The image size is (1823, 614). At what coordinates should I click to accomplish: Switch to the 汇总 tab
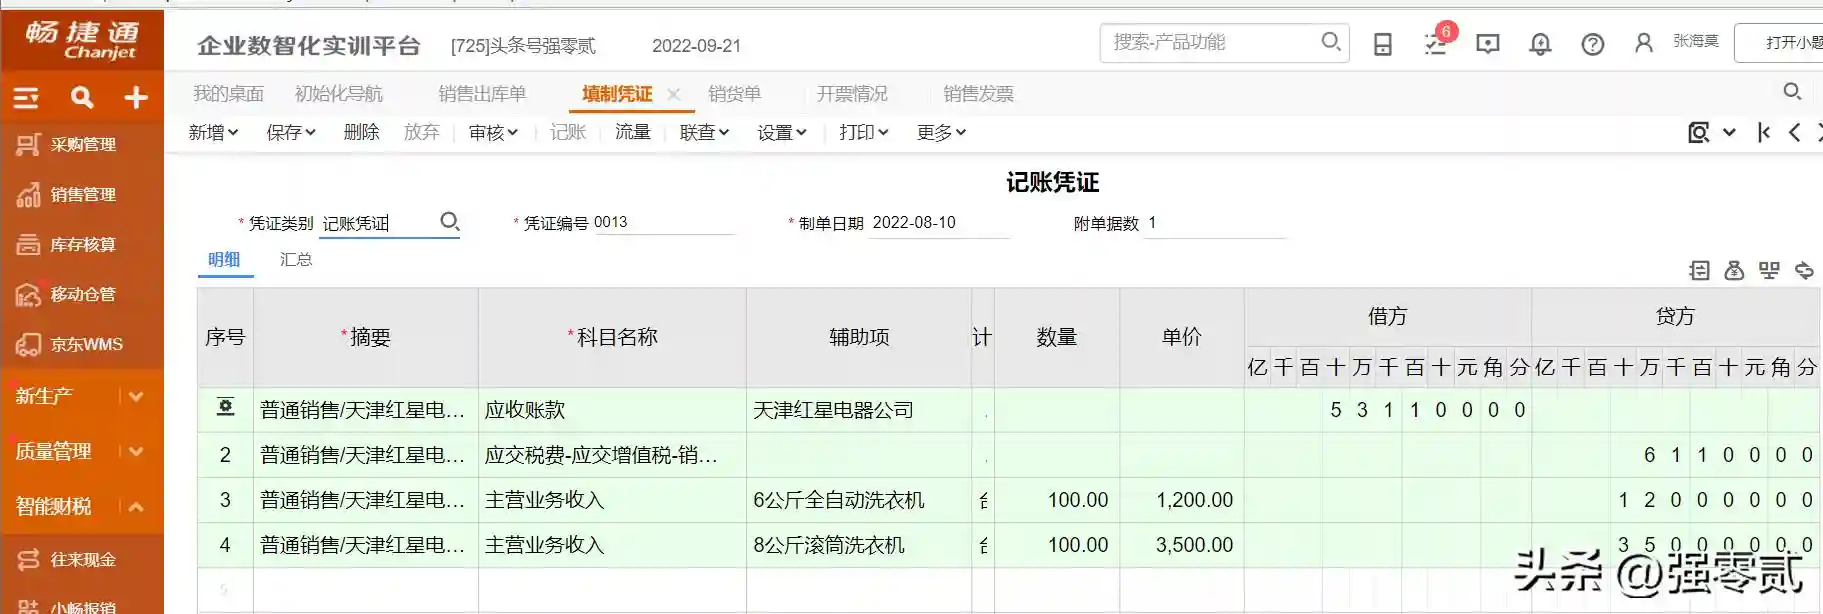point(296,259)
